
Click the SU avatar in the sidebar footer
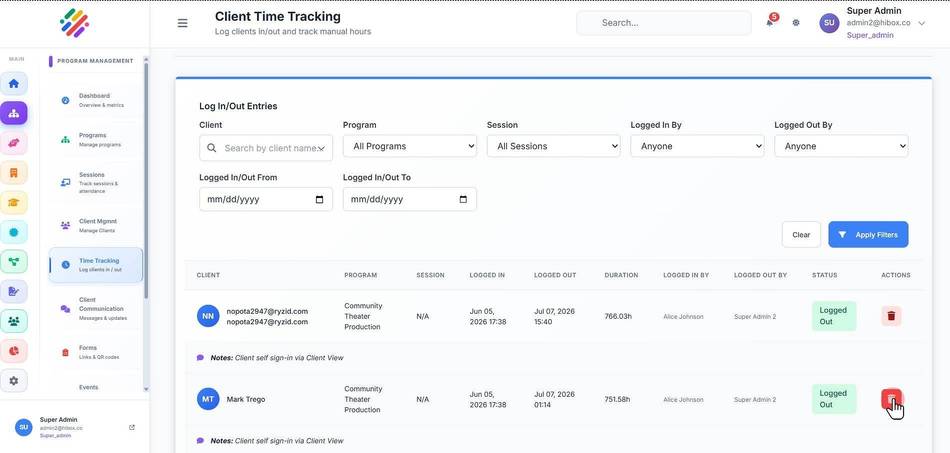[x=24, y=427]
